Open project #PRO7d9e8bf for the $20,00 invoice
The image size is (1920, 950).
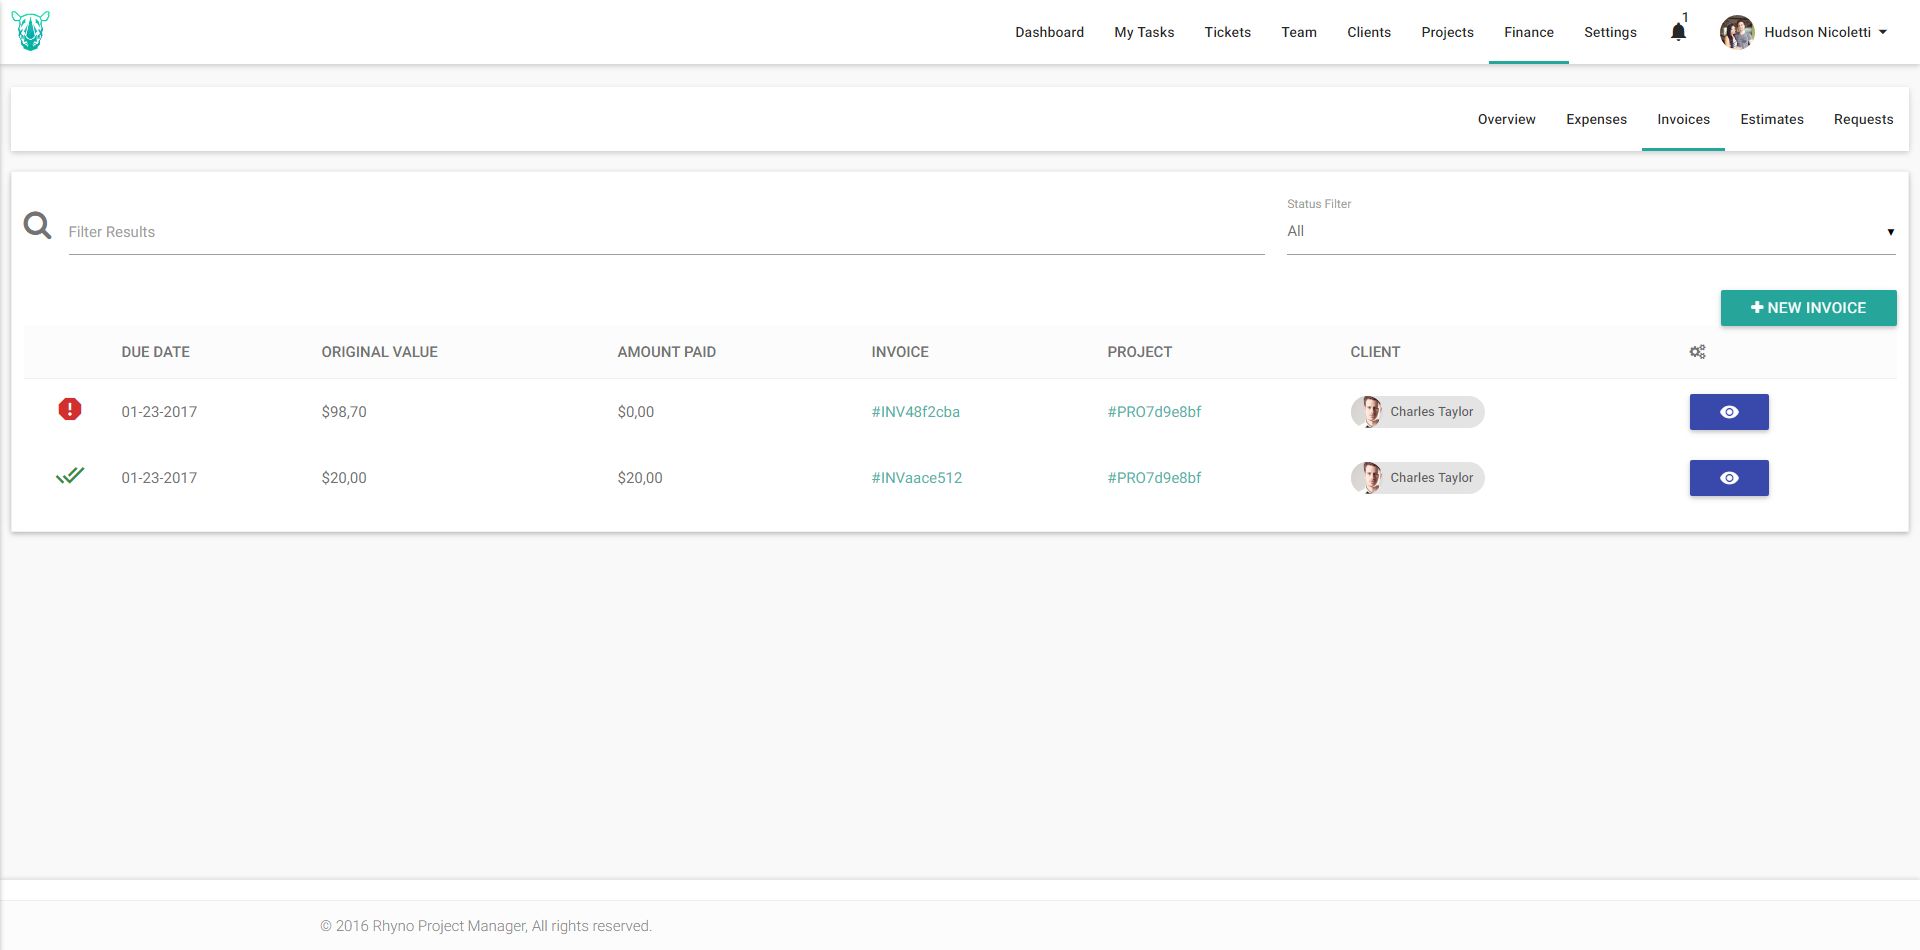pos(1154,478)
